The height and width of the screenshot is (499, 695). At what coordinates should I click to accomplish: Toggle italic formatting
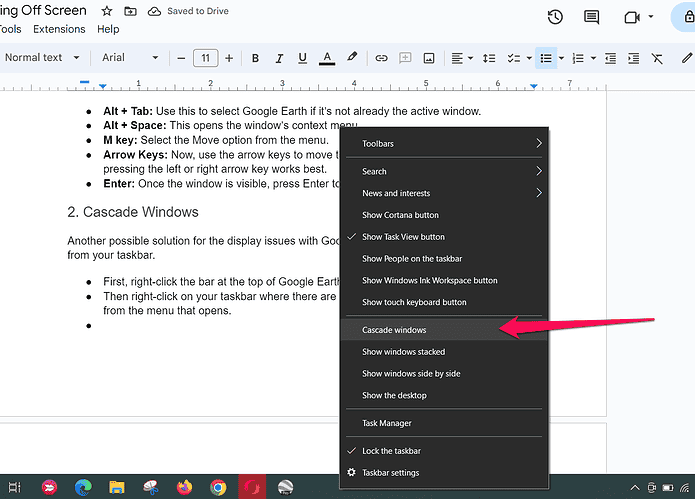[279, 58]
